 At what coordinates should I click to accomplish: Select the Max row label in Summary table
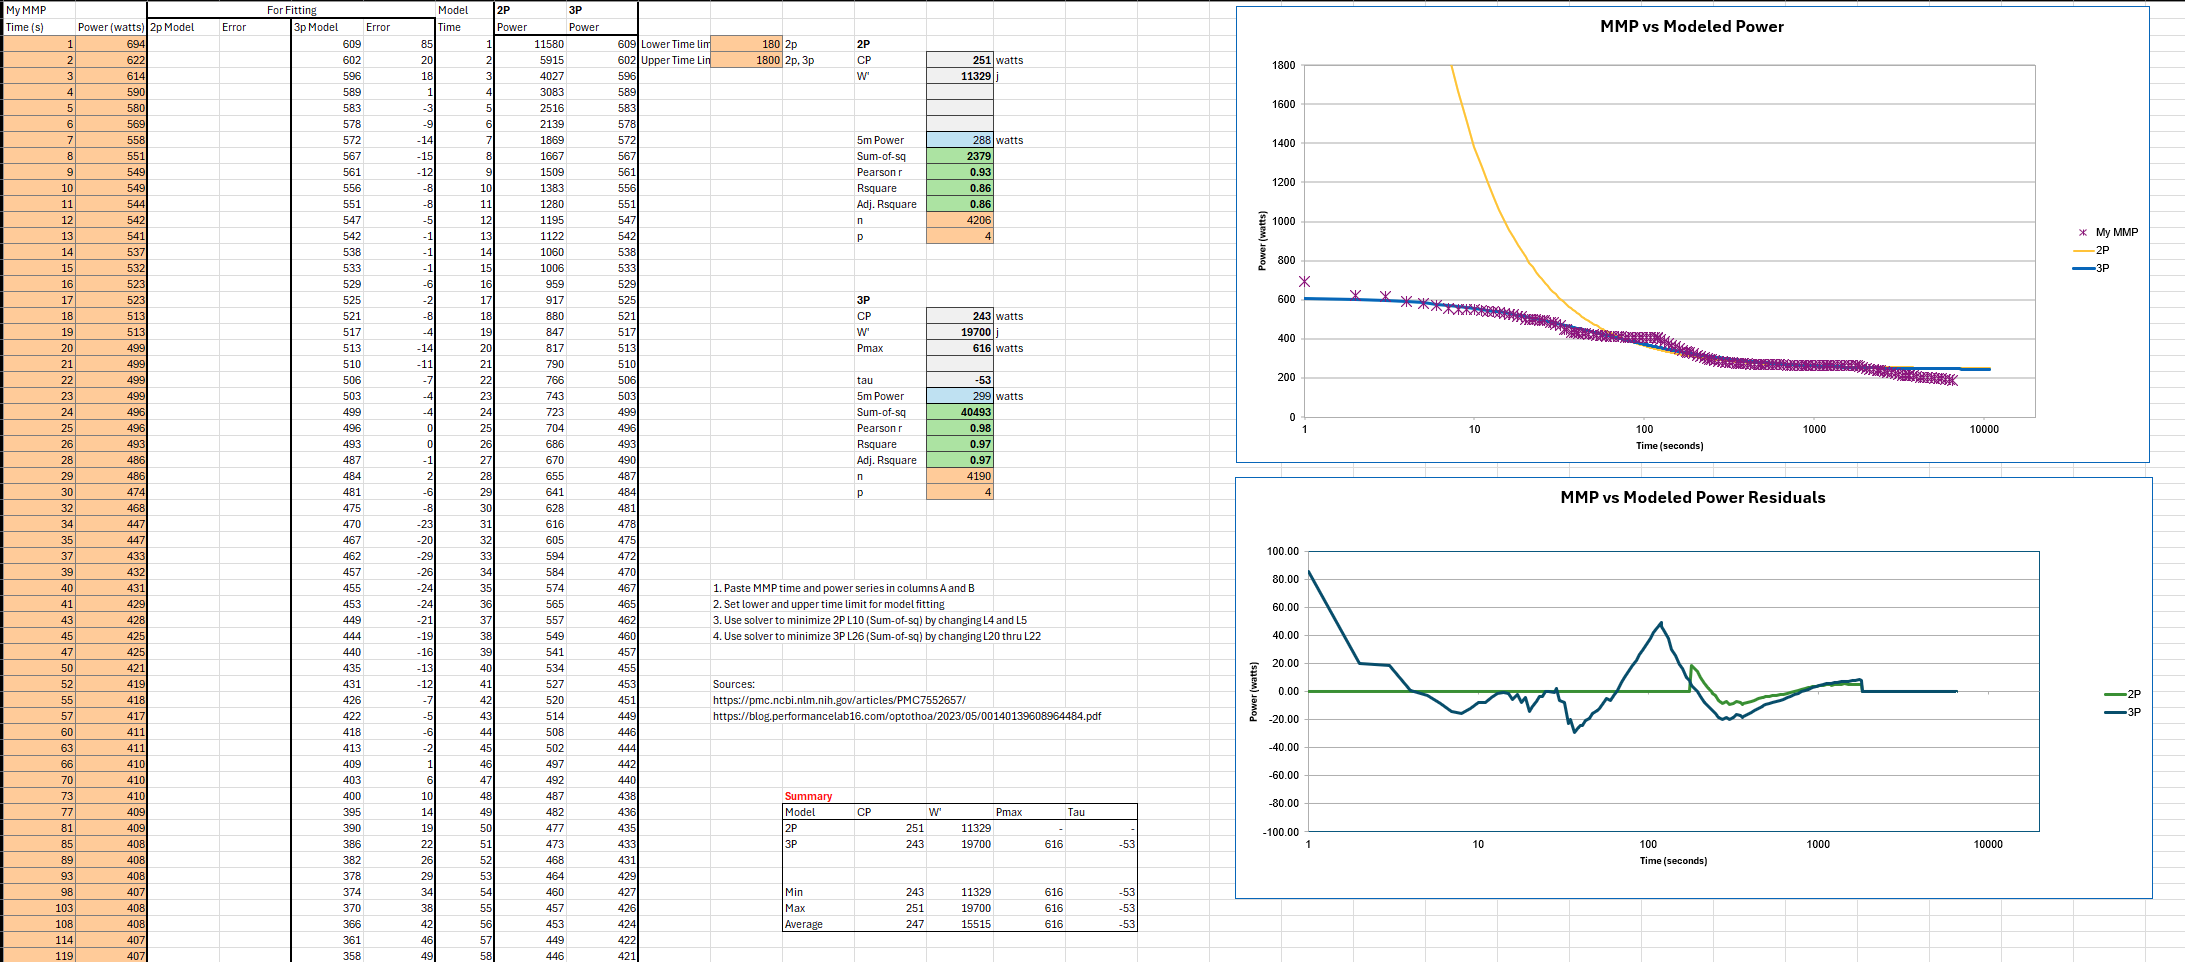click(x=818, y=908)
